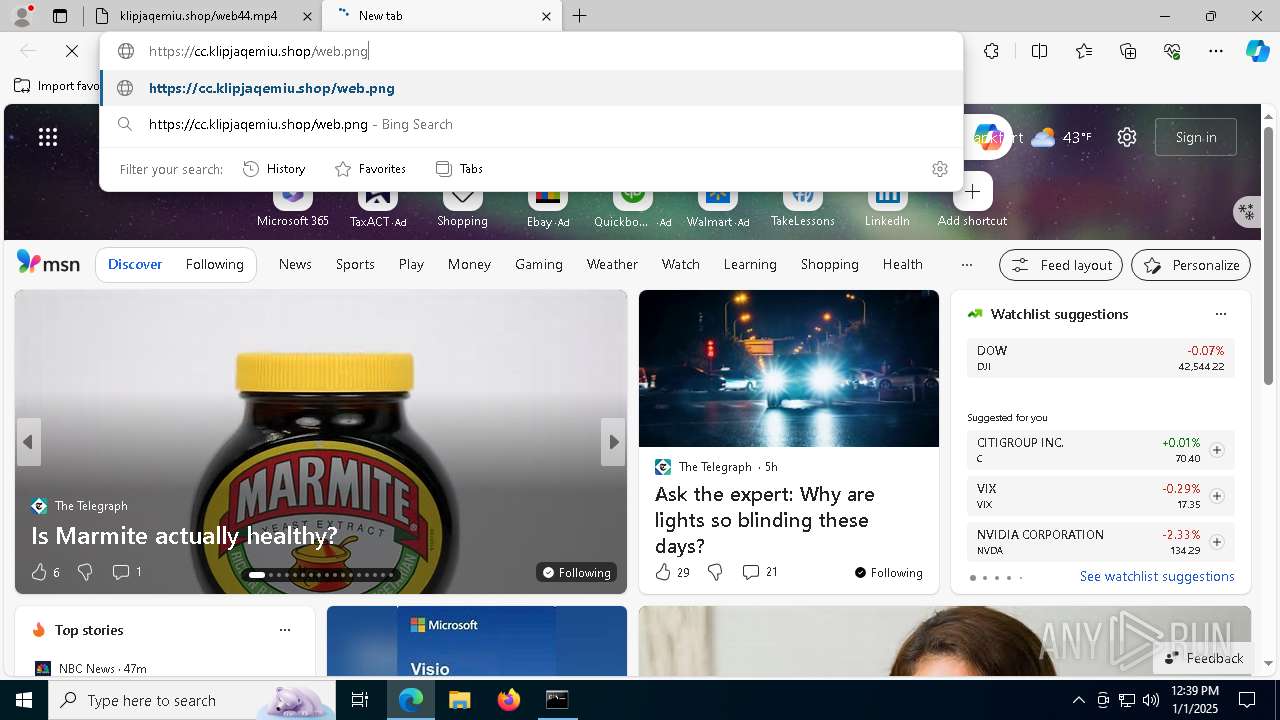The width and height of the screenshot is (1280, 720).
Task: Follow See watchlist suggestions link
Action: 1157,576
